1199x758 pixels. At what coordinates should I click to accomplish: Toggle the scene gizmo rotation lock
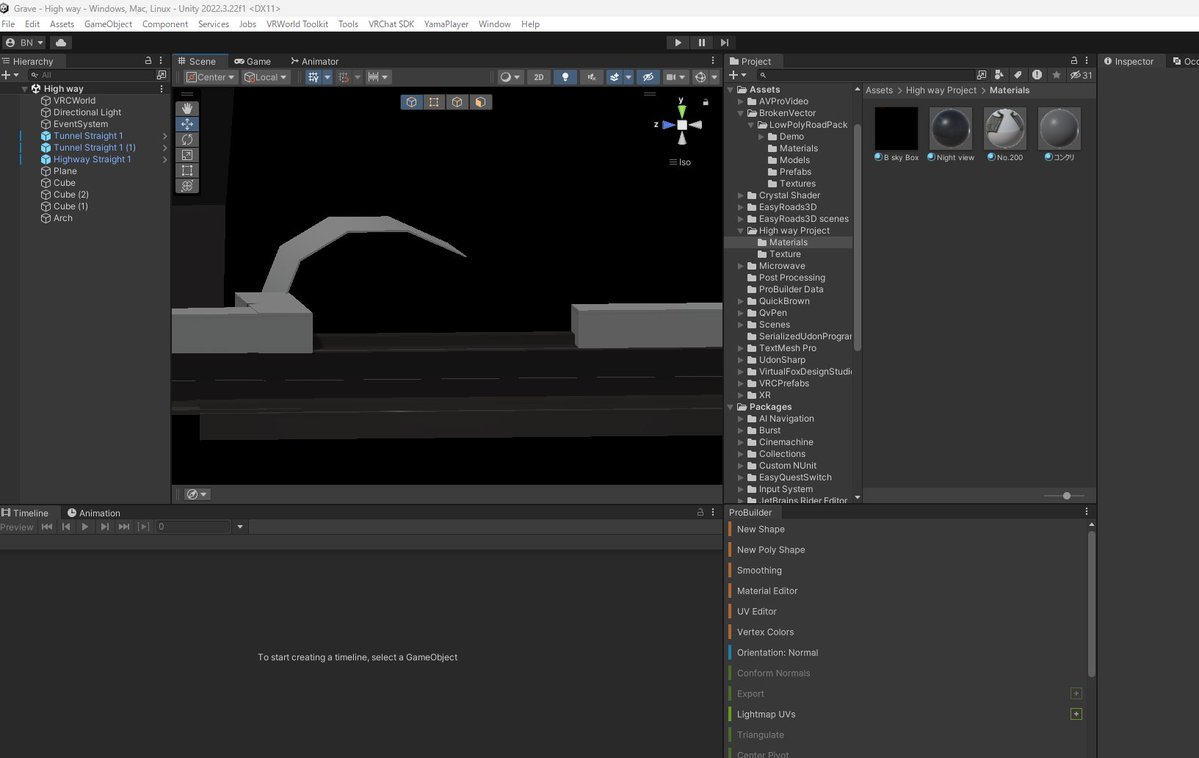[705, 102]
